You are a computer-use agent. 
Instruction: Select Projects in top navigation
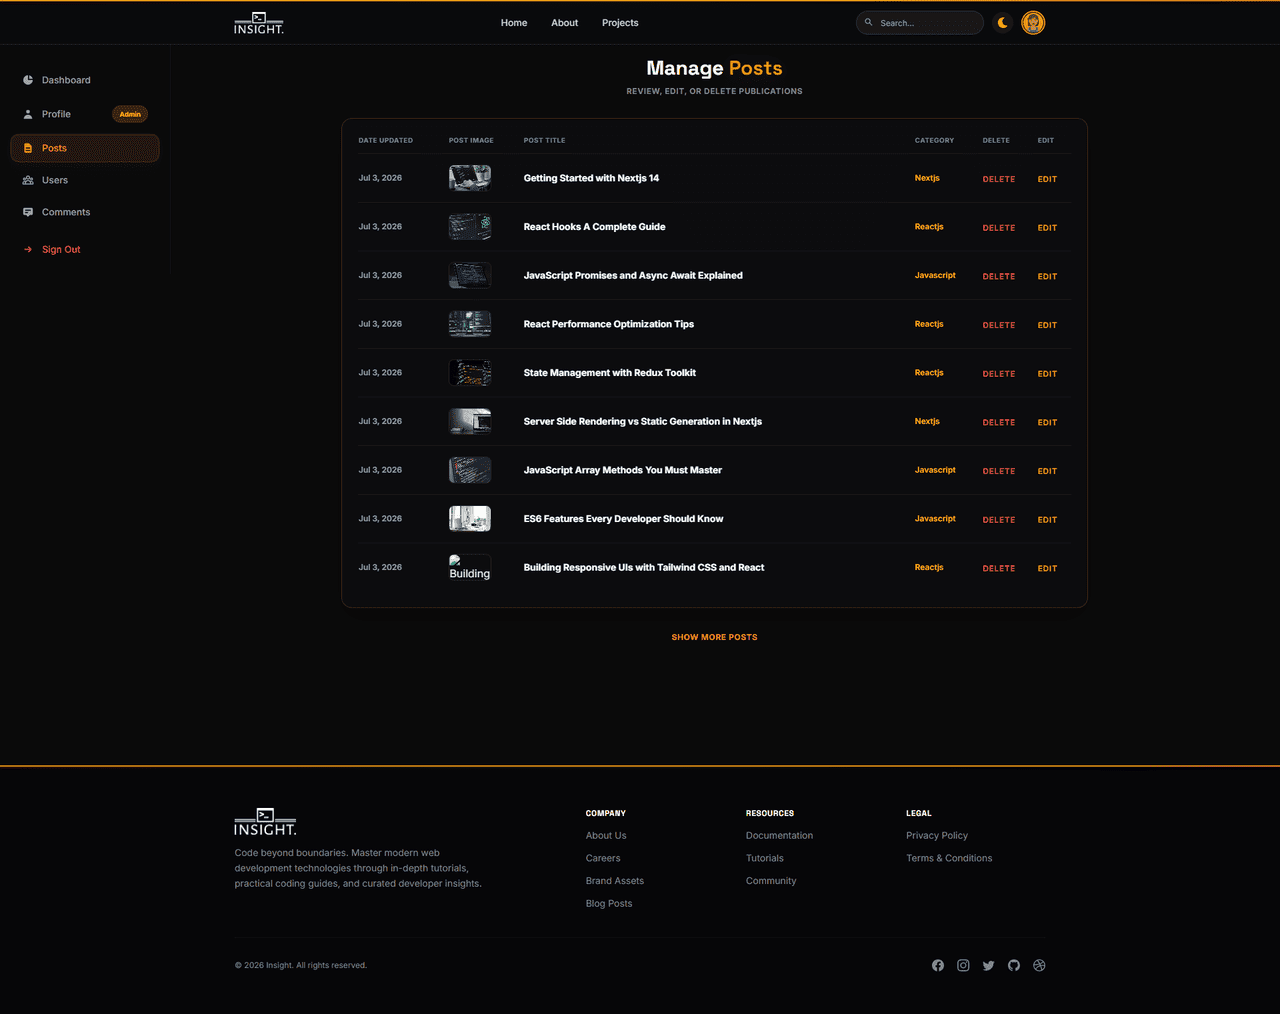tap(620, 23)
